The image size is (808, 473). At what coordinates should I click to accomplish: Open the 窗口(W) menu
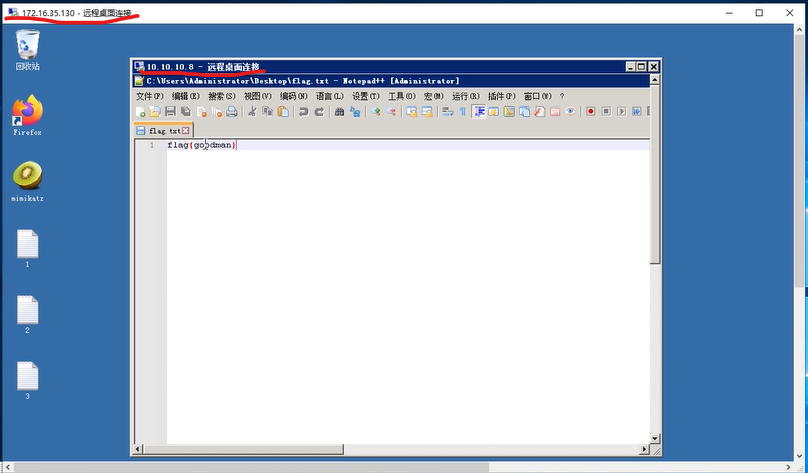537,96
